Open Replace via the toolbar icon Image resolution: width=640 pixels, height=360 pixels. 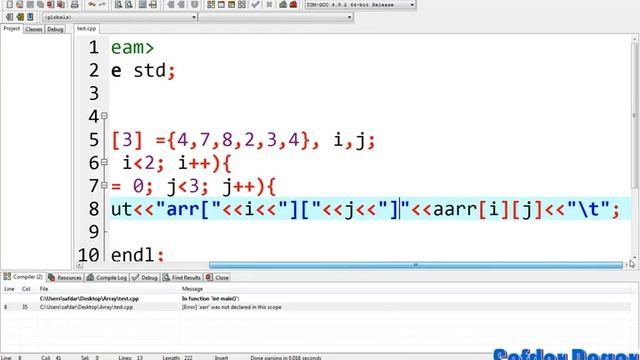click(x=129, y=4)
